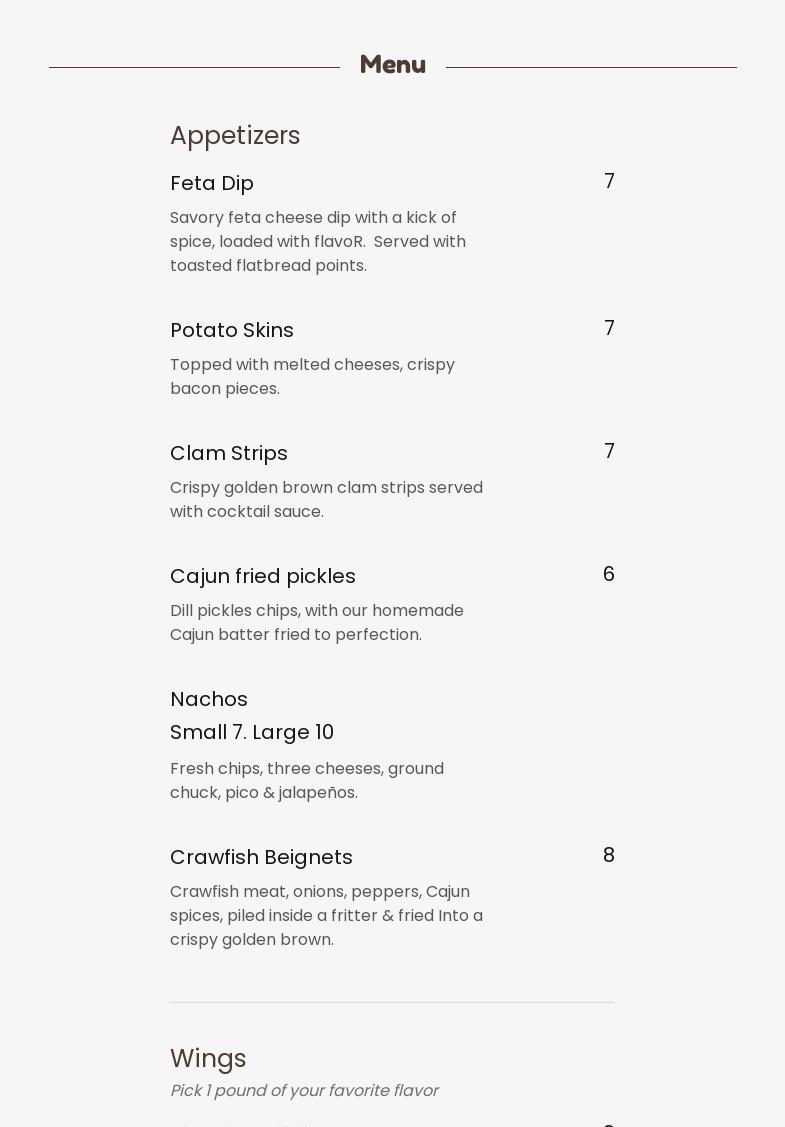Open the Crawfish Beignets menu item
Image resolution: width=785 pixels, height=1127 pixels.
click(x=261, y=858)
